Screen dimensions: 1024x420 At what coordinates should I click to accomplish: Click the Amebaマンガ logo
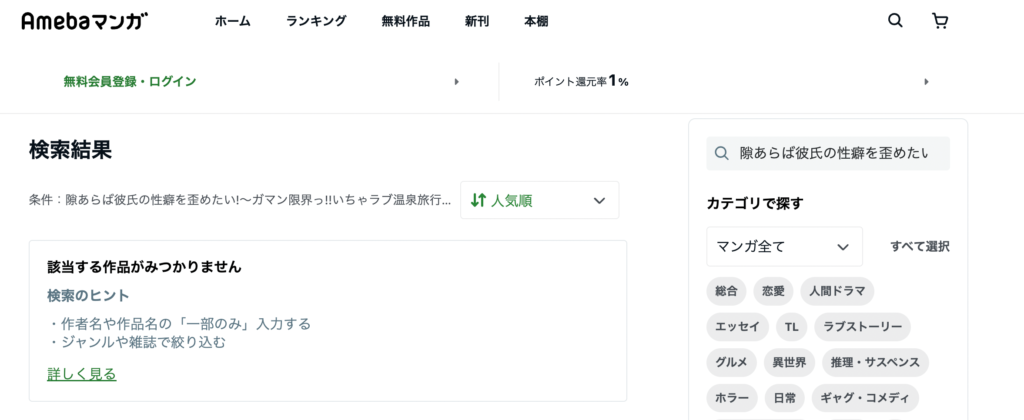(85, 22)
